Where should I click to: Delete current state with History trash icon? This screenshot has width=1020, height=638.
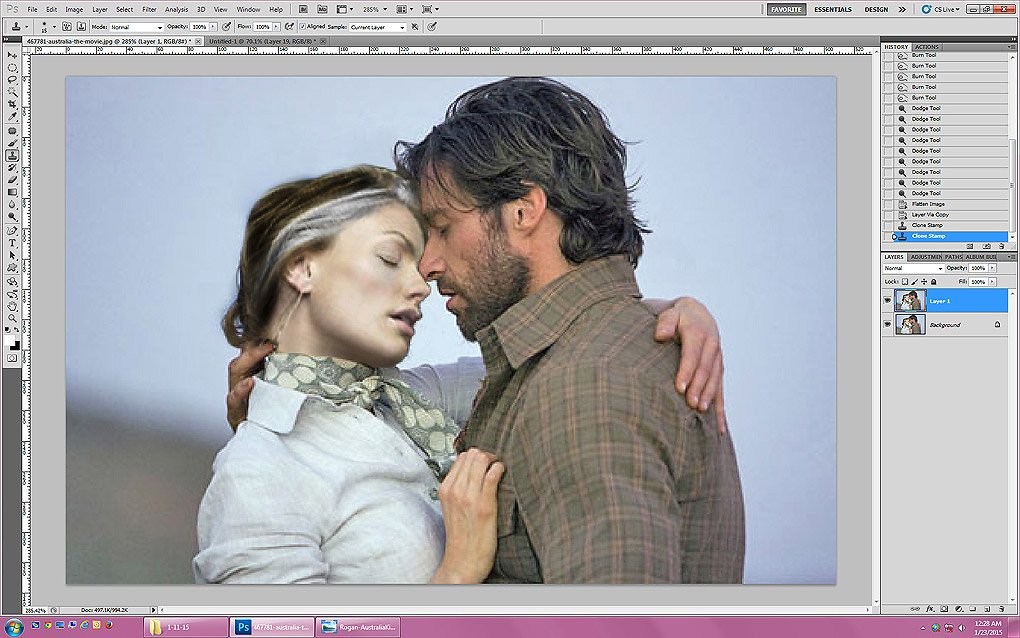(x=1000, y=245)
